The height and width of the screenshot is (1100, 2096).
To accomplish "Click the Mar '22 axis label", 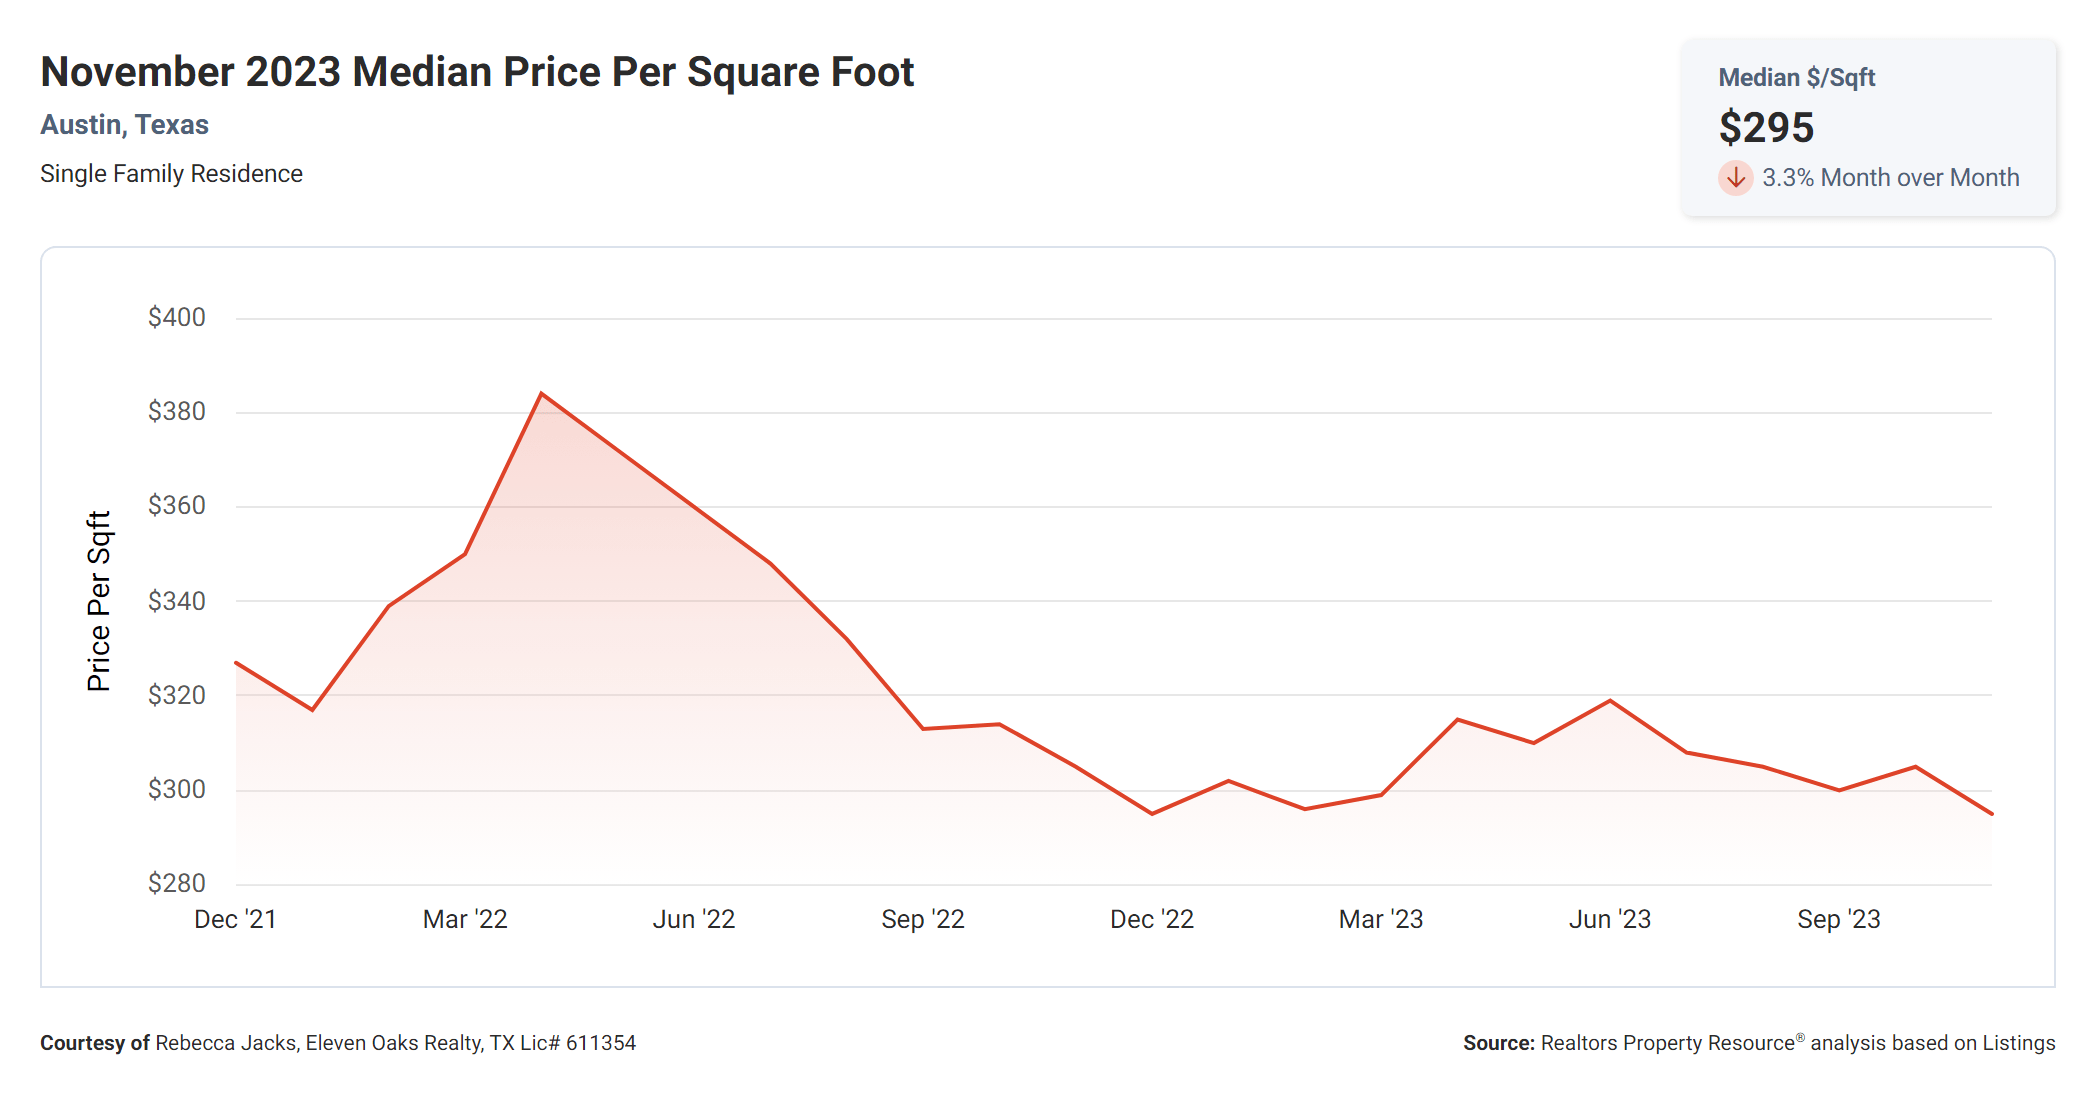I will (465, 919).
